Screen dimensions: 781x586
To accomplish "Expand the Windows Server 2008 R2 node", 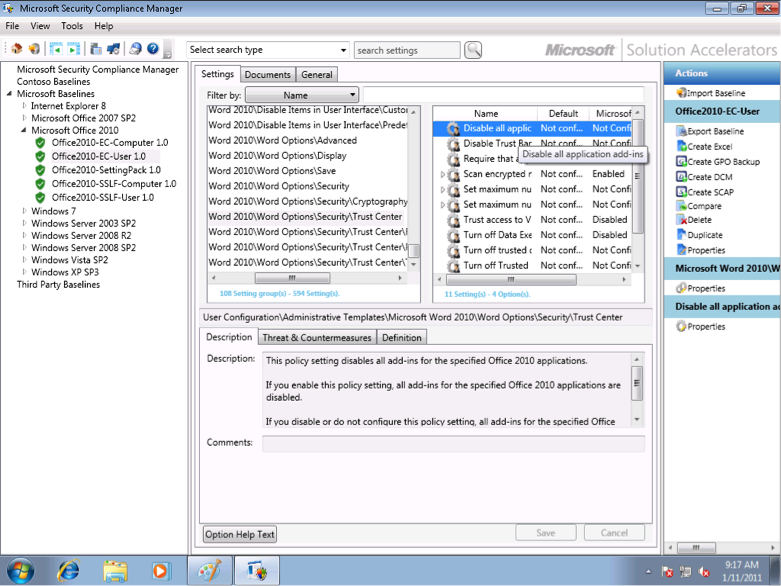I will click(24, 235).
